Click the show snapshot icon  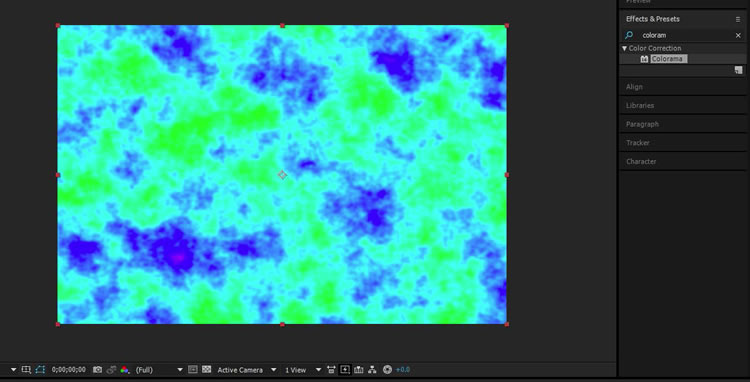click(111, 370)
